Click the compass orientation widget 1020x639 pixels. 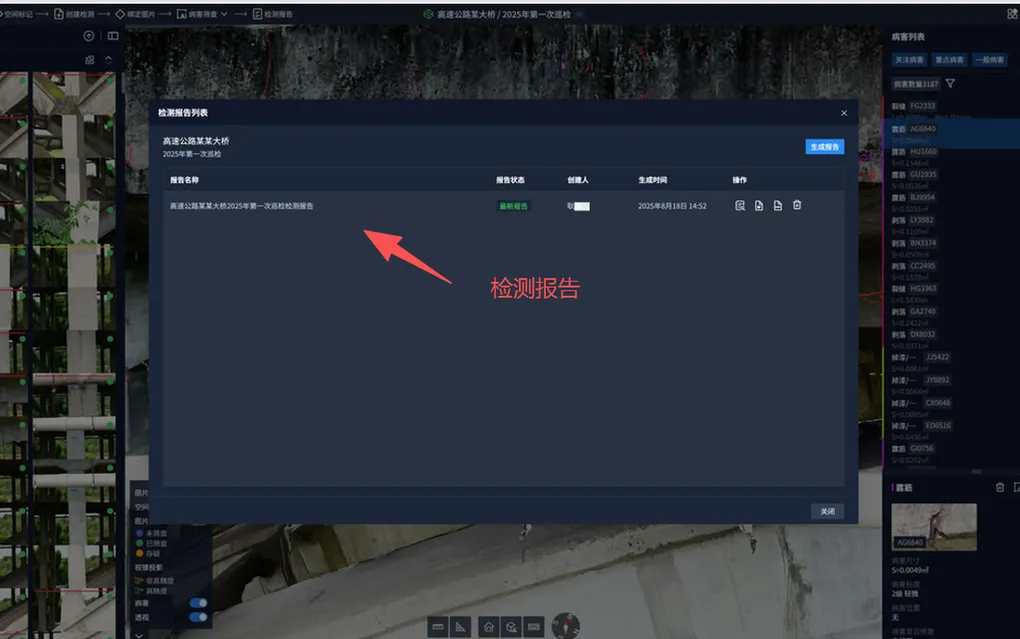tap(565, 626)
